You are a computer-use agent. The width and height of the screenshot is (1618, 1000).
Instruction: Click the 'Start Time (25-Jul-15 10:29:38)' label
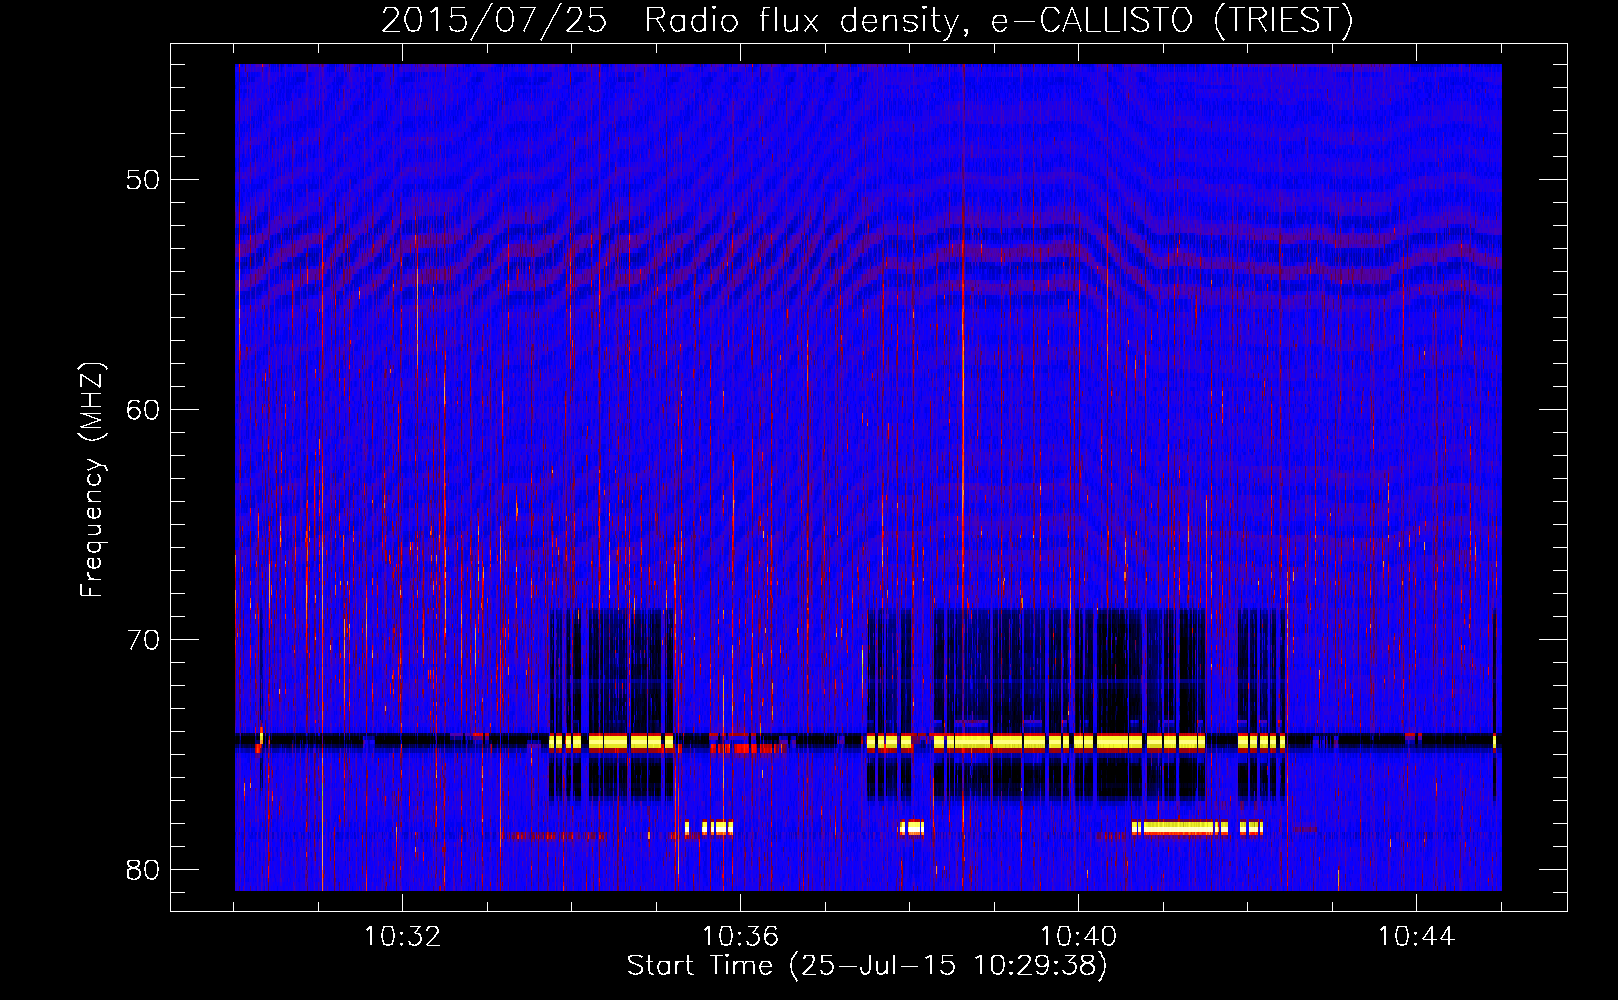[x=867, y=966]
